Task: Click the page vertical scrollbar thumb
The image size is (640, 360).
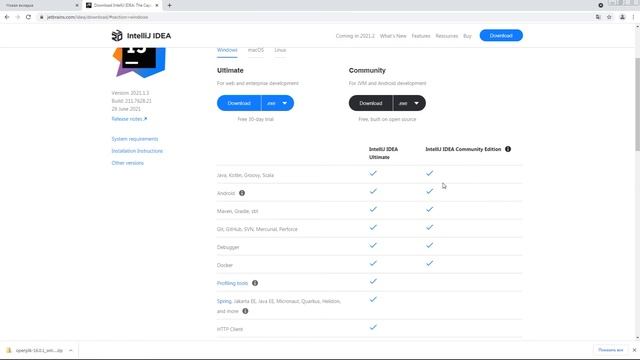Action: coord(637,104)
